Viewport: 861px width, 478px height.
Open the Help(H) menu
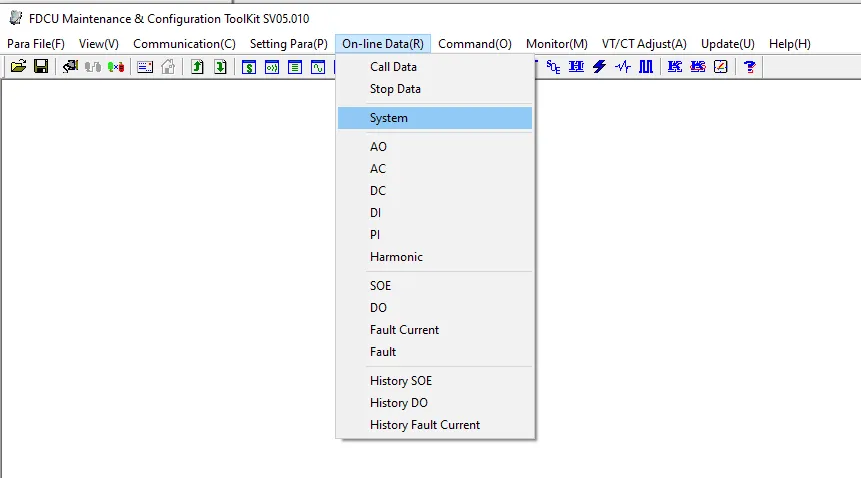[x=790, y=44]
